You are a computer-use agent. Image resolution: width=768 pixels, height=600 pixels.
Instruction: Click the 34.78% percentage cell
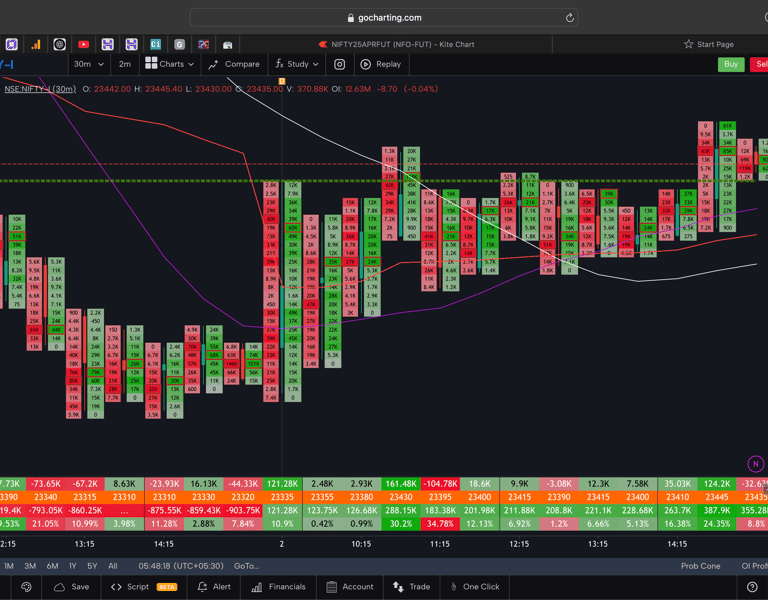(440, 524)
